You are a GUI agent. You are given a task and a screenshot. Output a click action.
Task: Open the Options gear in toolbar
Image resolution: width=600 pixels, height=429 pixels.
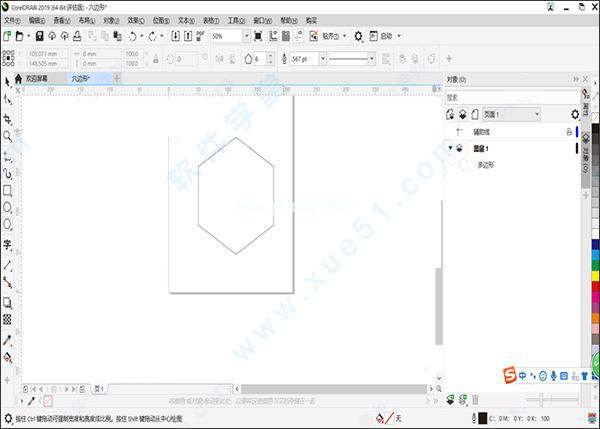coord(359,36)
